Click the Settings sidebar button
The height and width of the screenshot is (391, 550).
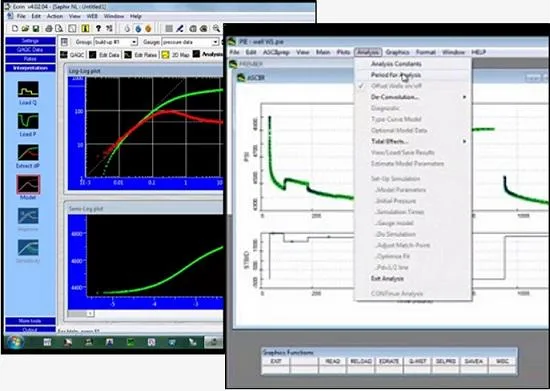30,41
